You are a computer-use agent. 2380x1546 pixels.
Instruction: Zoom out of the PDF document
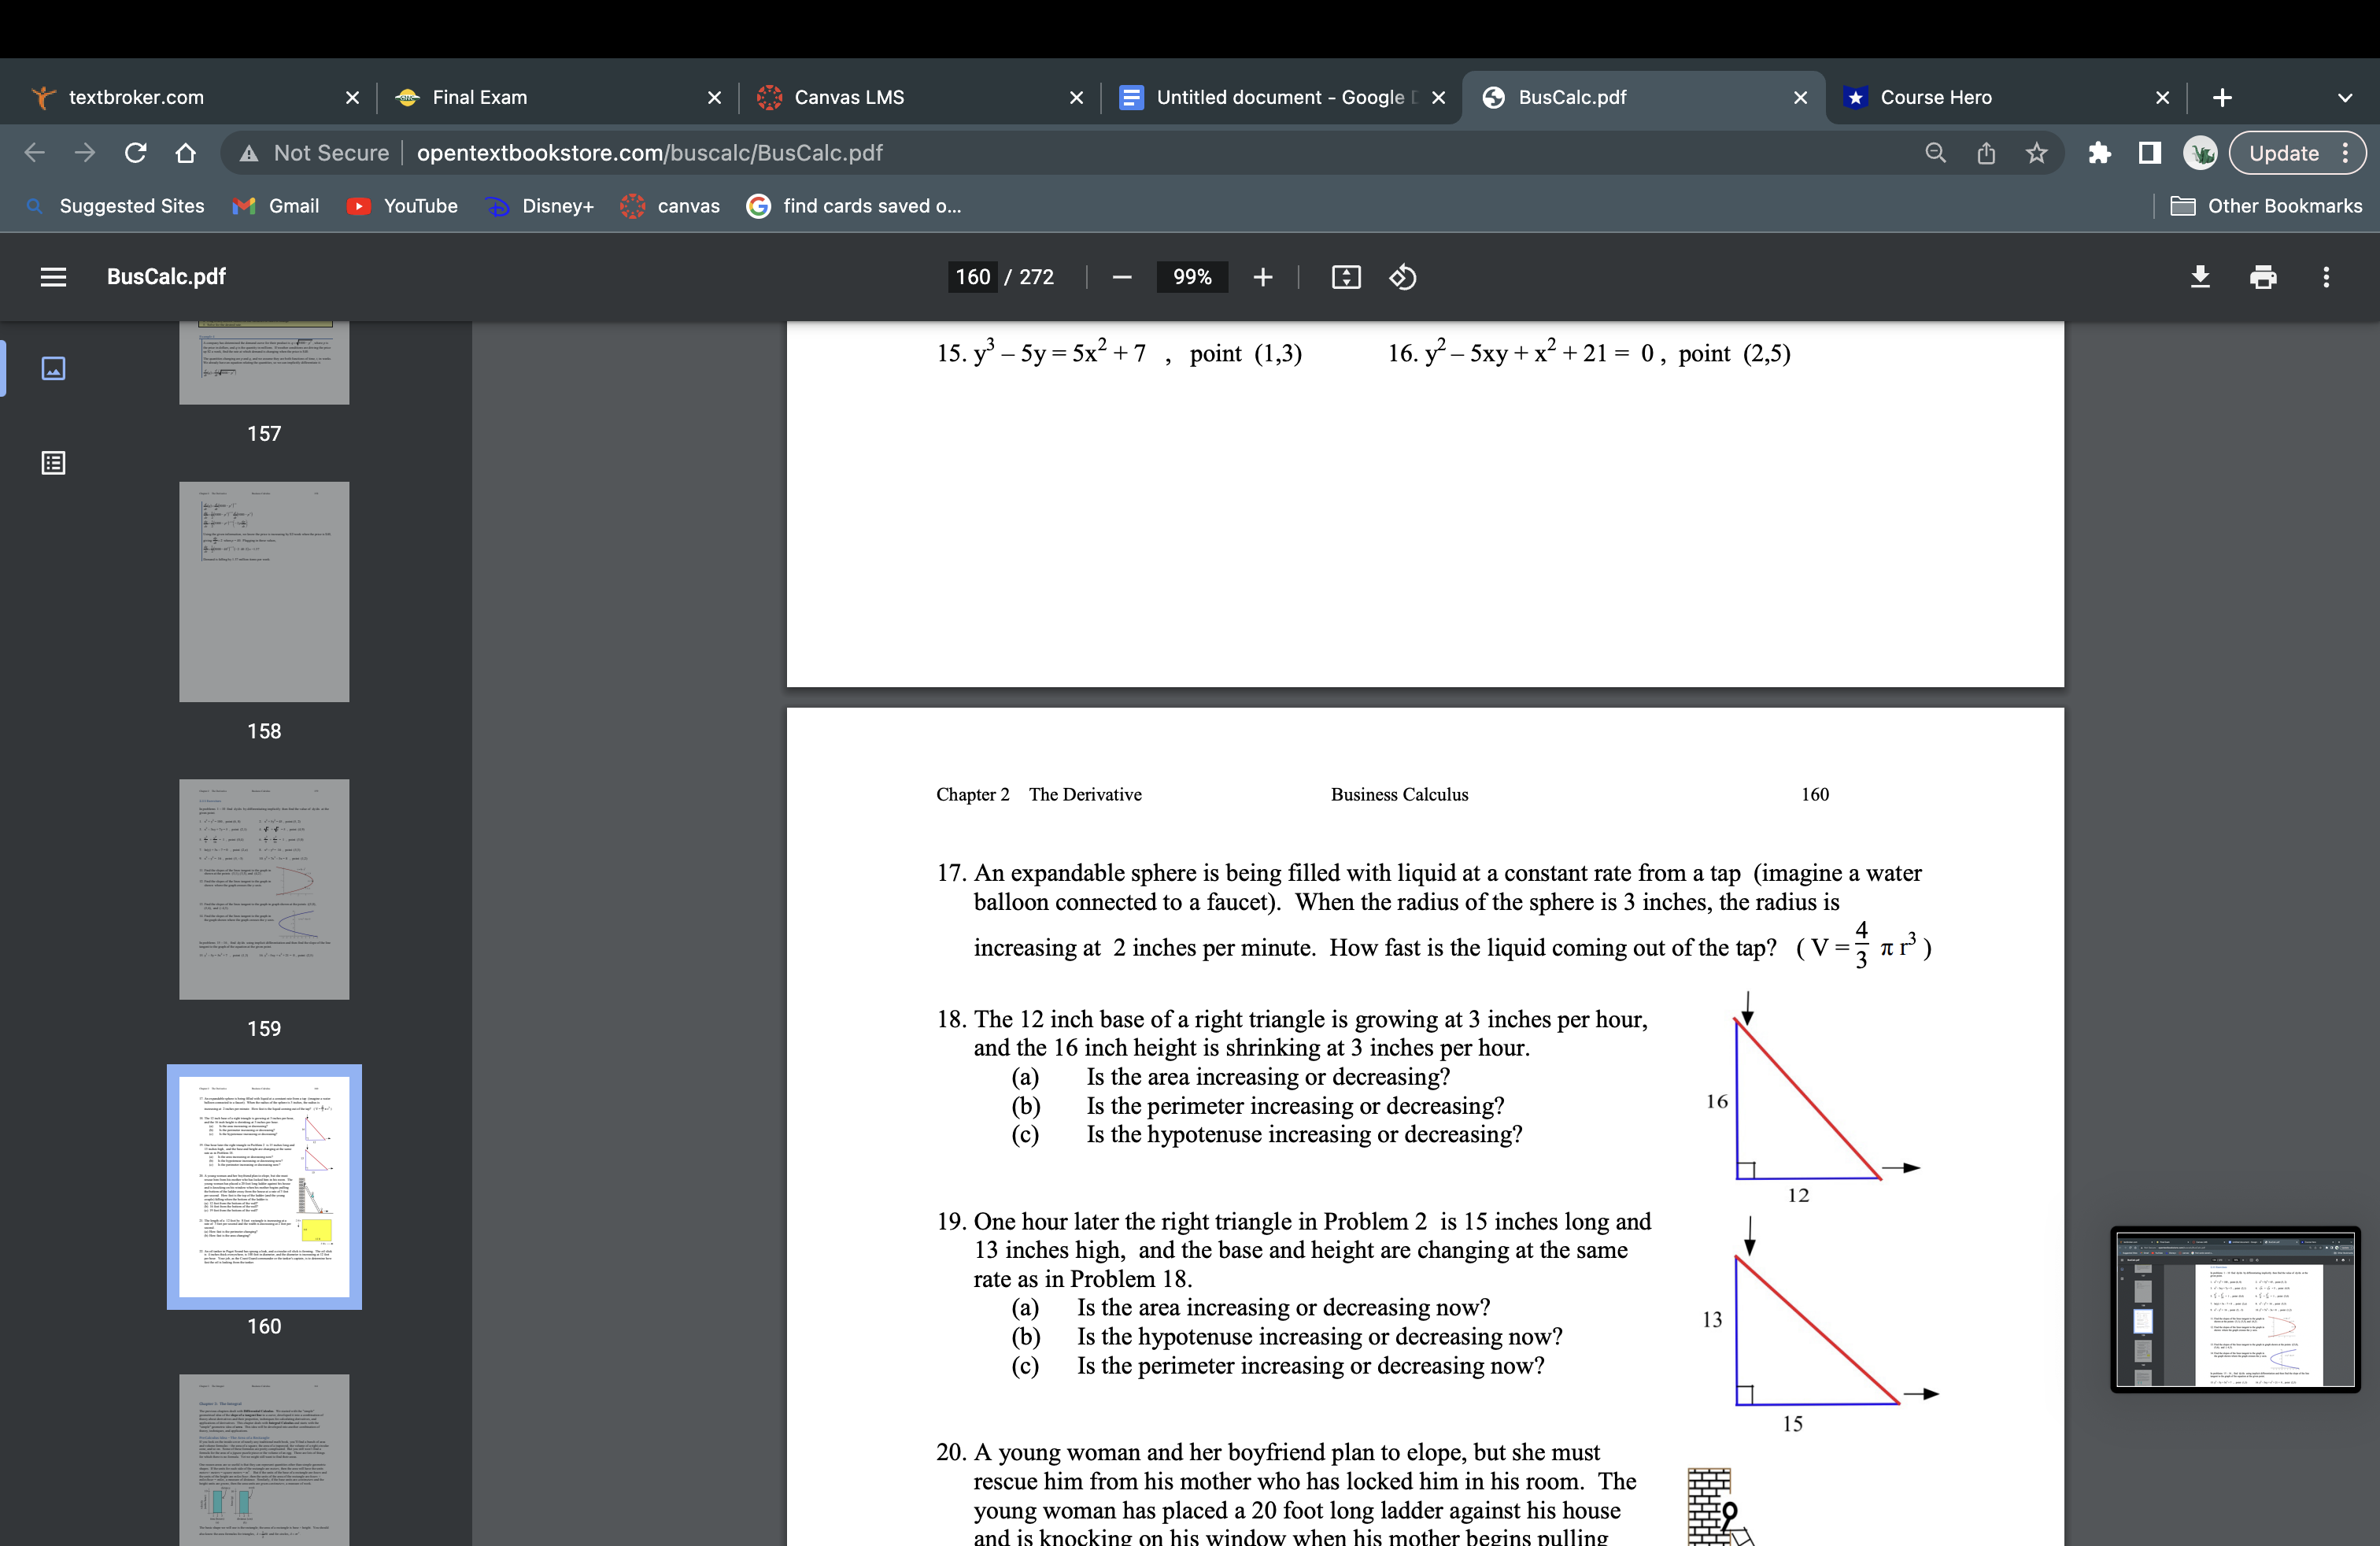(1122, 277)
